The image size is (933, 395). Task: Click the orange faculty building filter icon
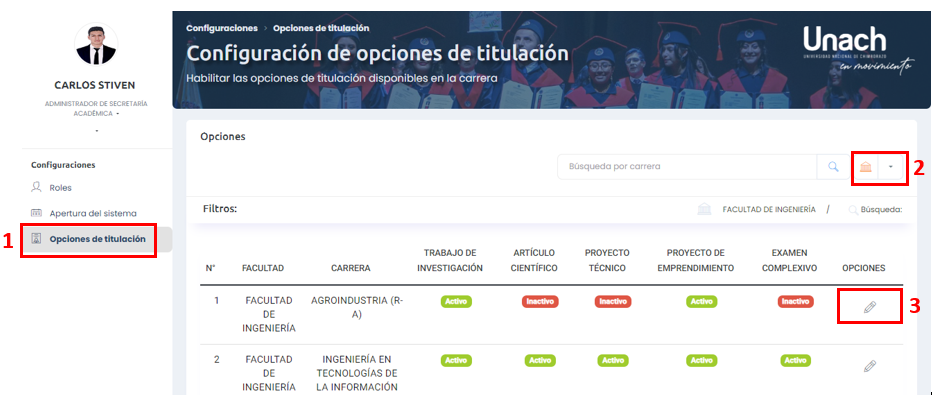click(x=866, y=167)
